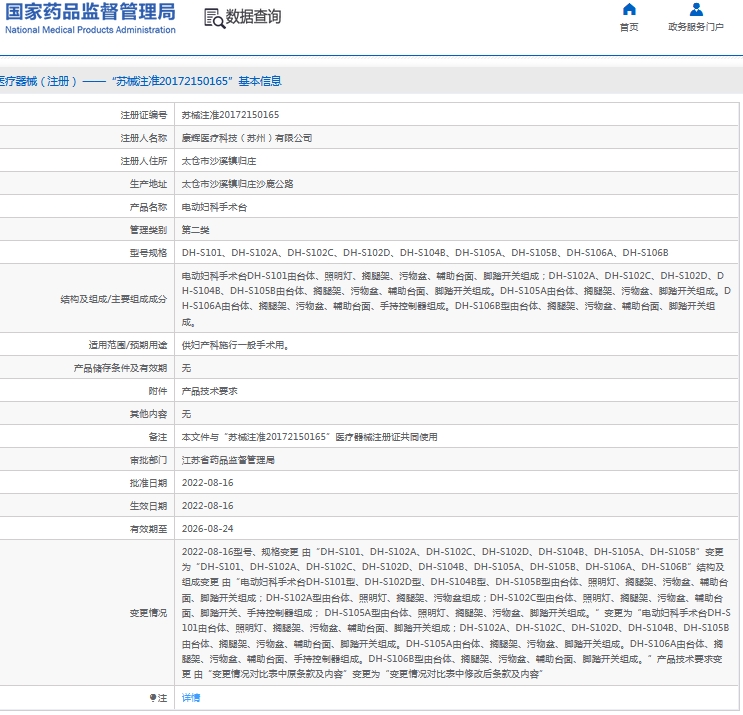Click management category value 第二类

pyautogui.click(x=195, y=230)
